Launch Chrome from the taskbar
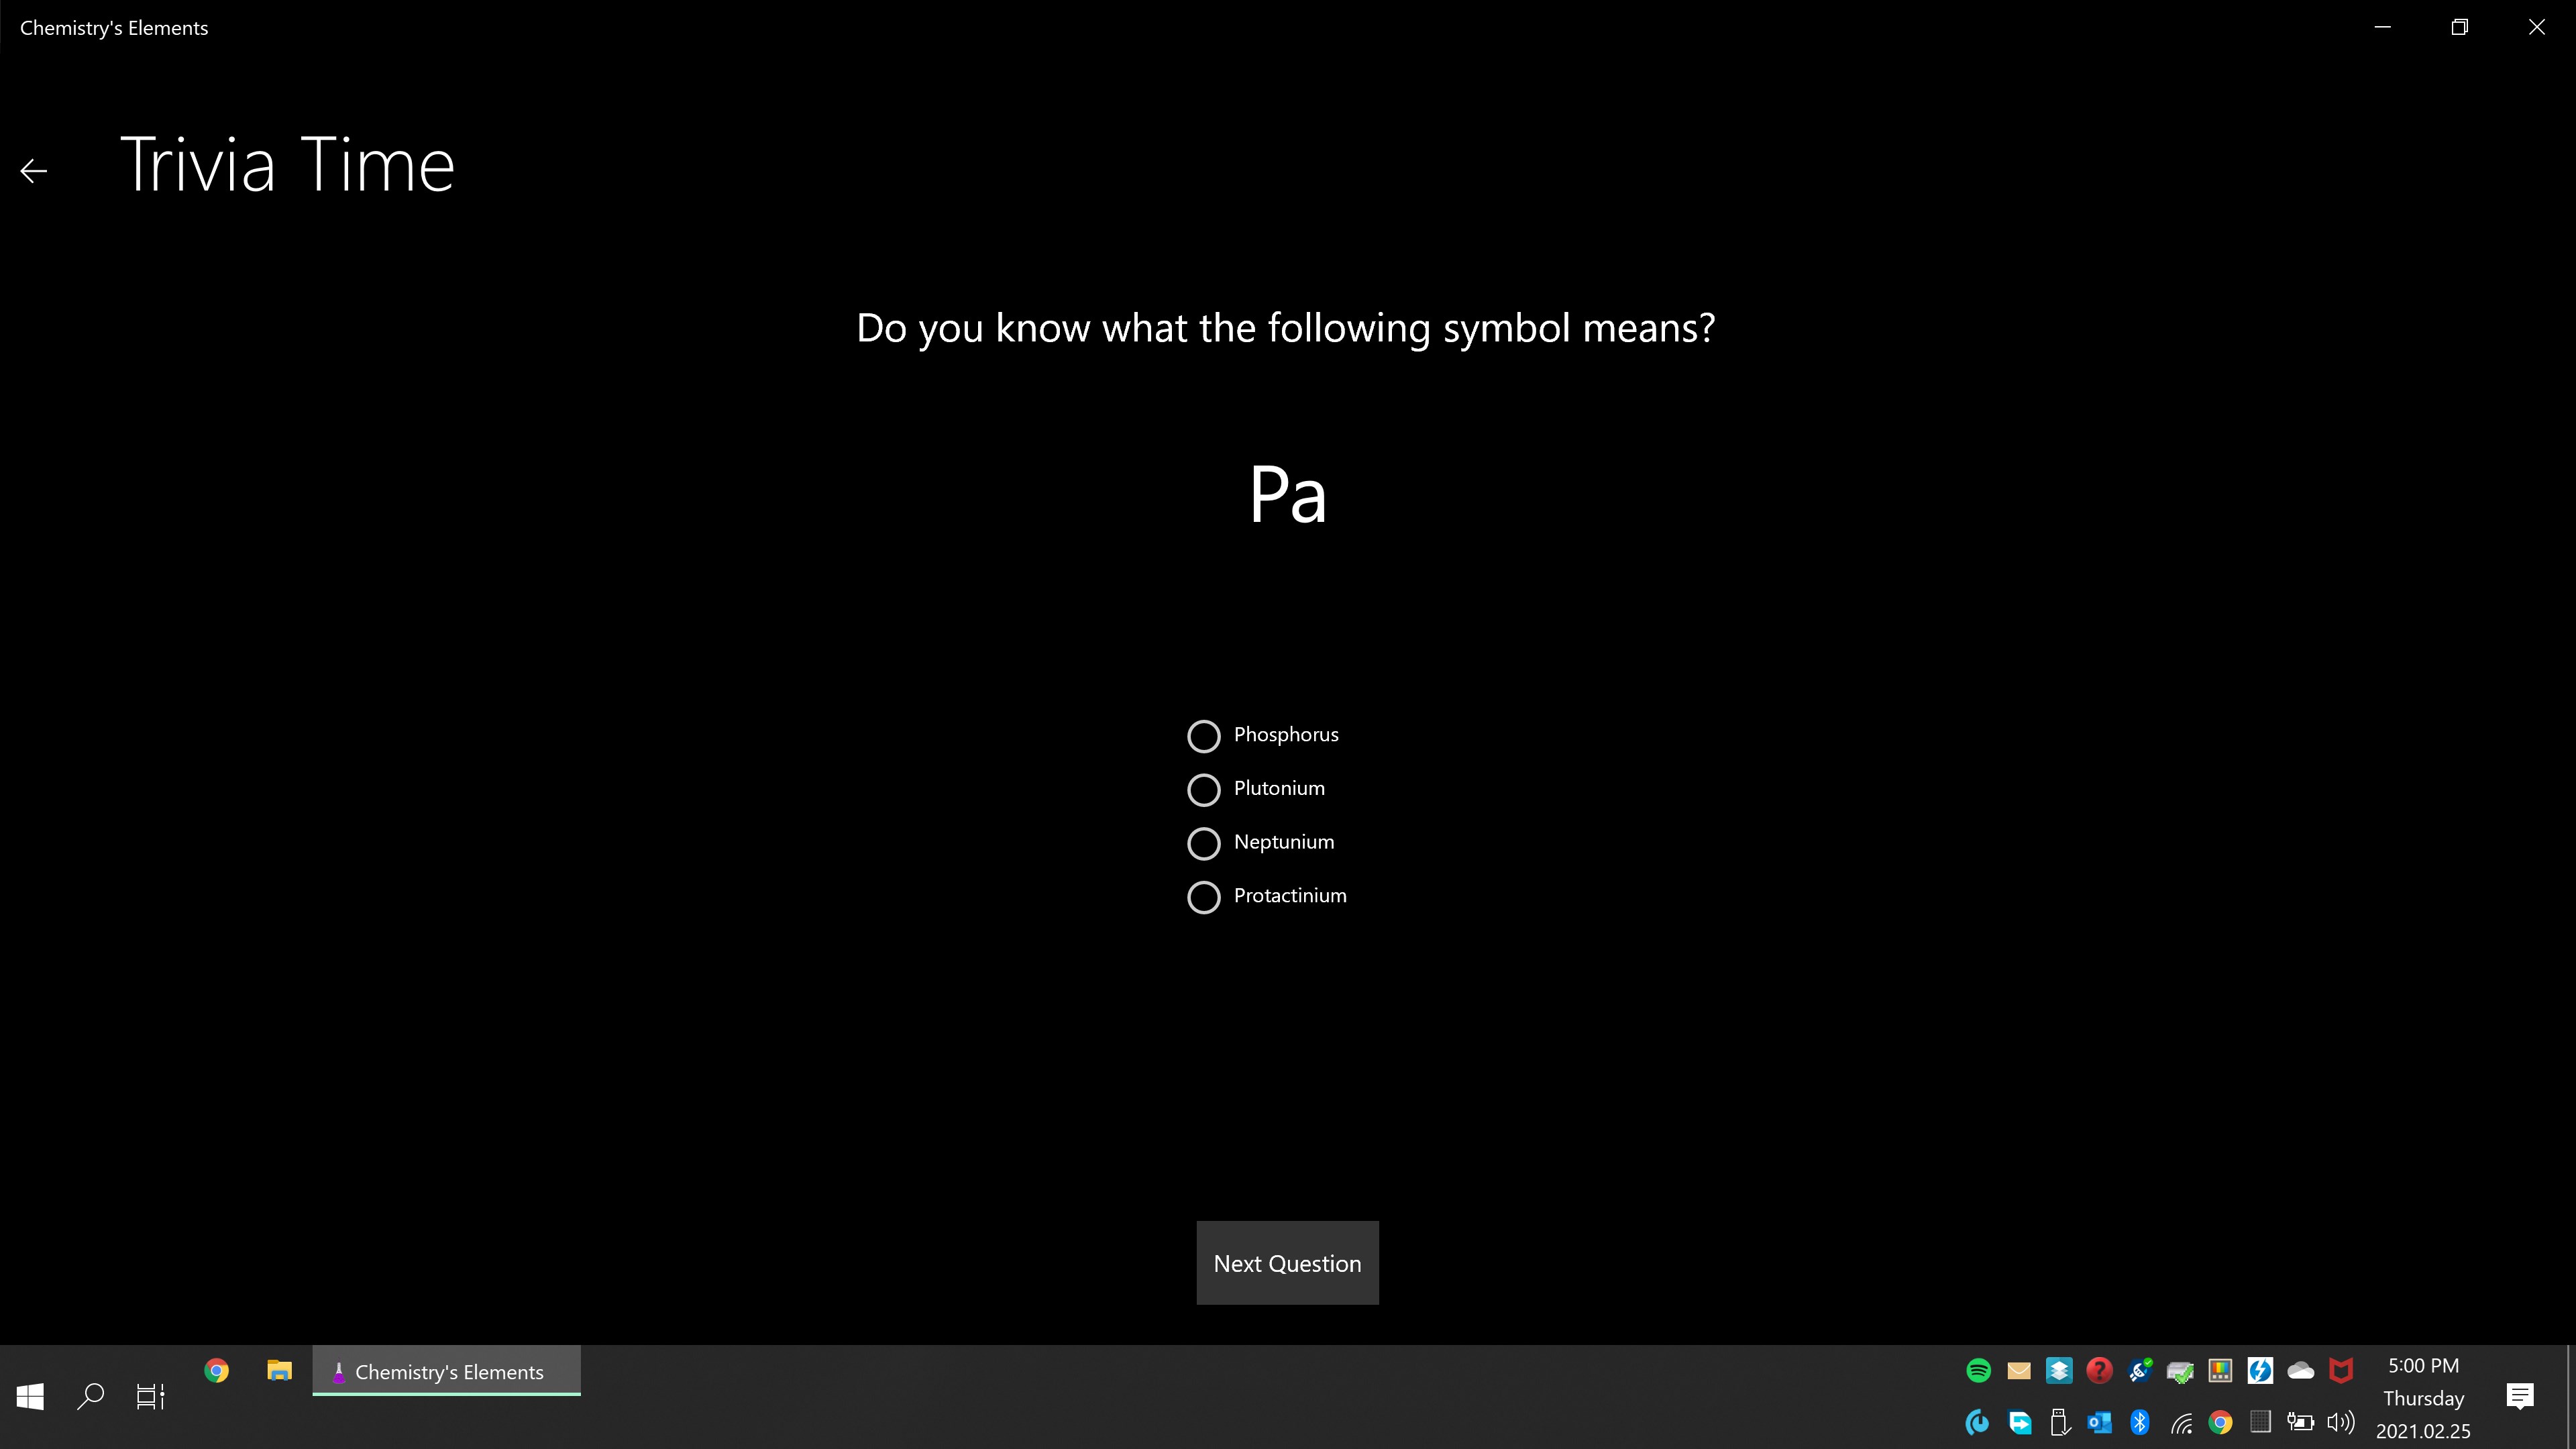Viewport: 2576px width, 1449px height. [216, 1370]
